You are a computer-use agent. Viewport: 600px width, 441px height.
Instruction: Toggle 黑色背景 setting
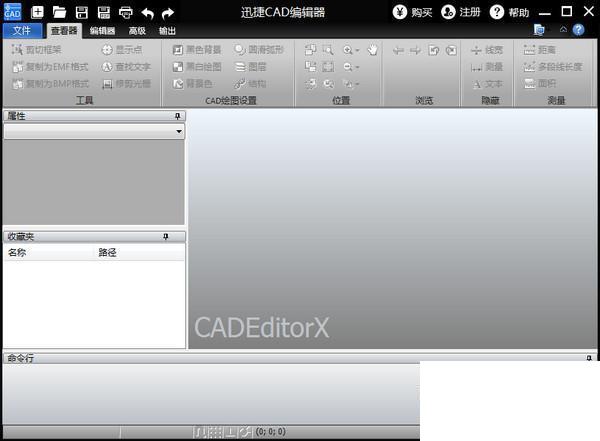(197, 50)
